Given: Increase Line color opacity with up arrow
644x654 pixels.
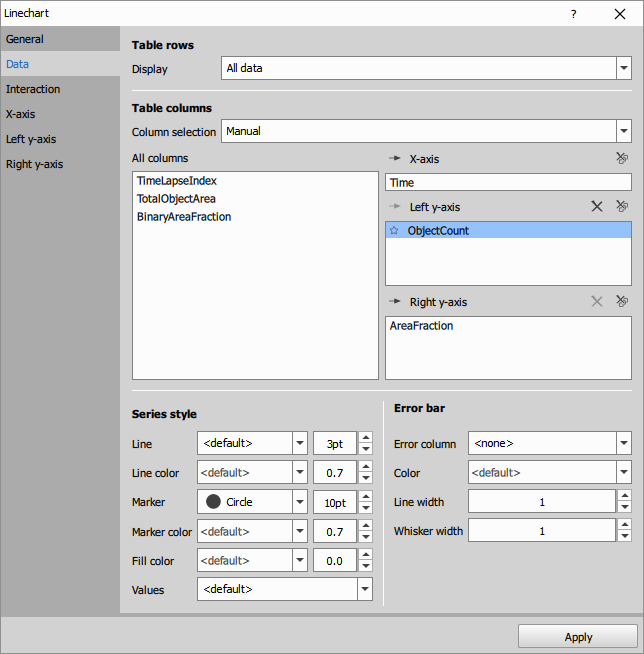Looking at the screenshot, I should (366, 467).
